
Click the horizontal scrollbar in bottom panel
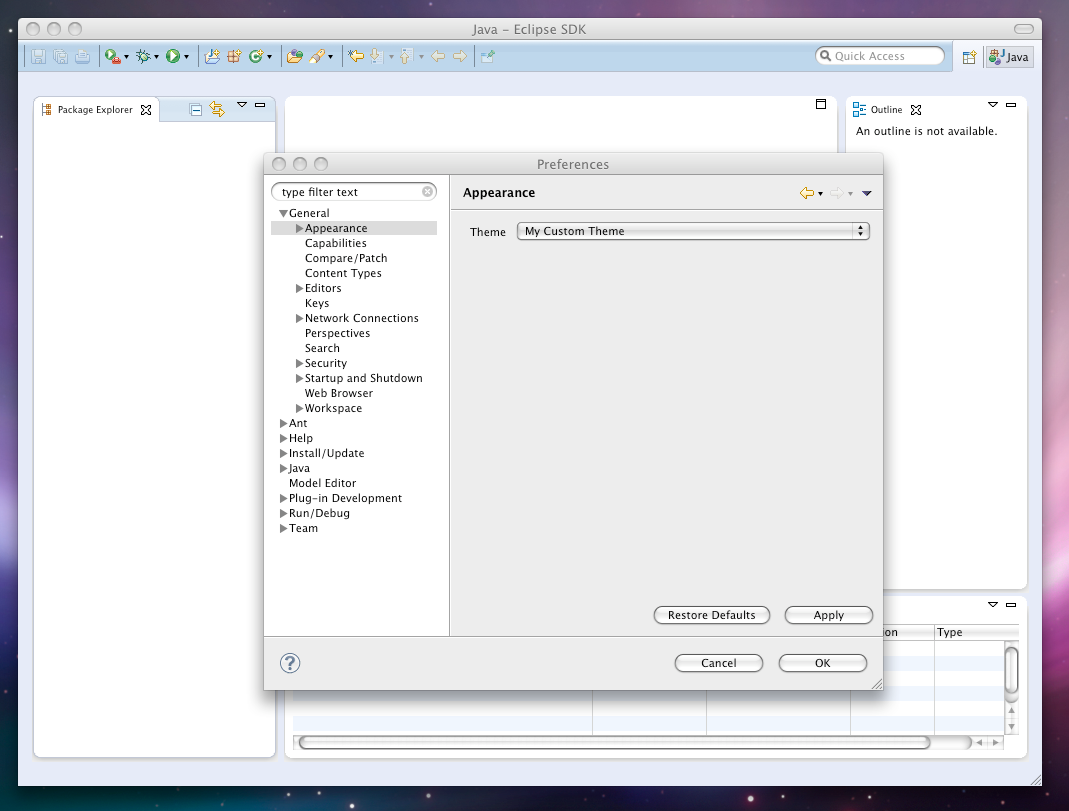614,742
